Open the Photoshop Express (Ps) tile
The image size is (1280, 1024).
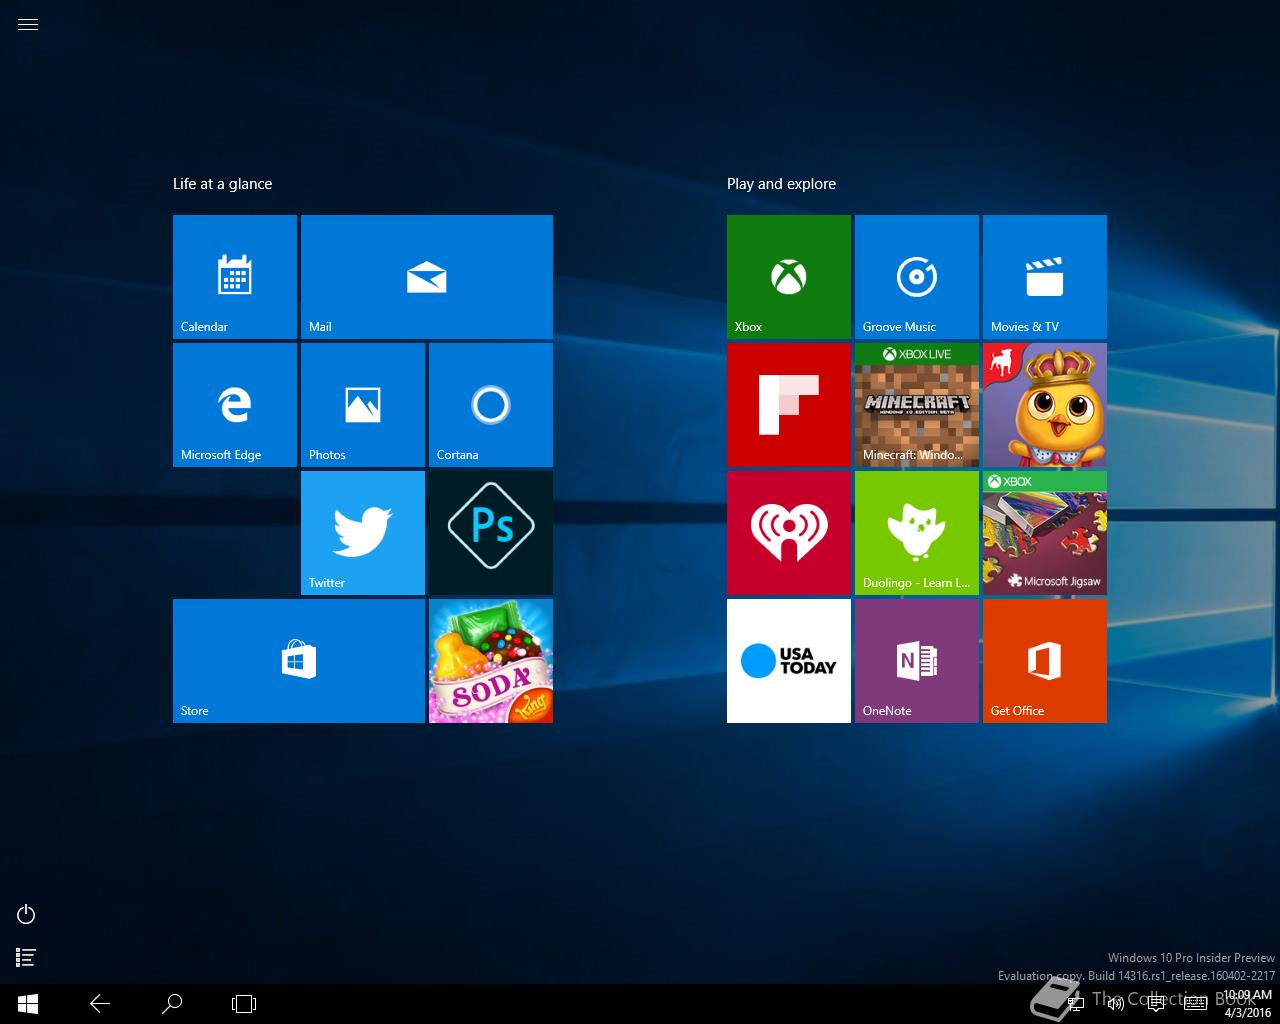pyautogui.click(x=491, y=533)
